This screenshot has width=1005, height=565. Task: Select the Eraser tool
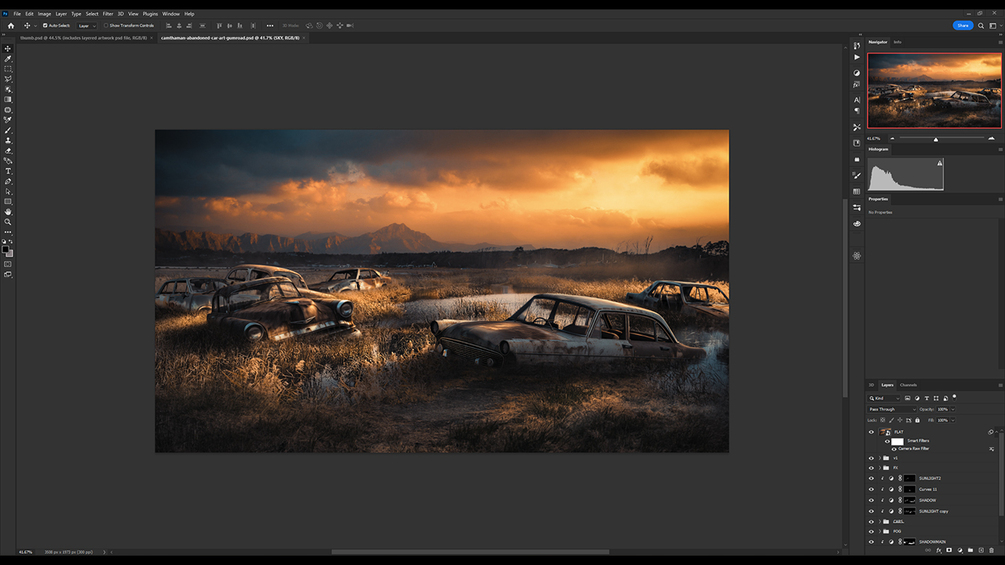(8, 151)
